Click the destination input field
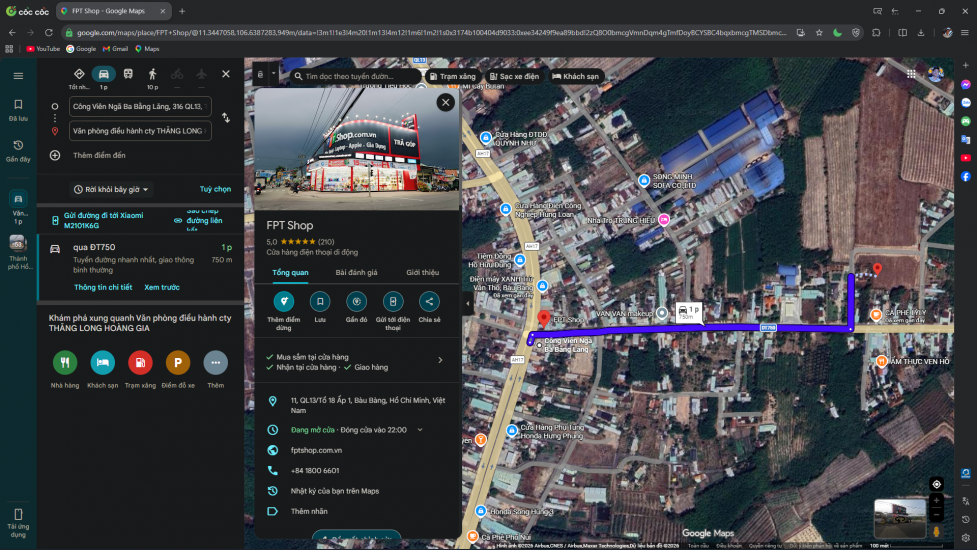Viewport: 977px width, 550px height. click(x=138, y=131)
